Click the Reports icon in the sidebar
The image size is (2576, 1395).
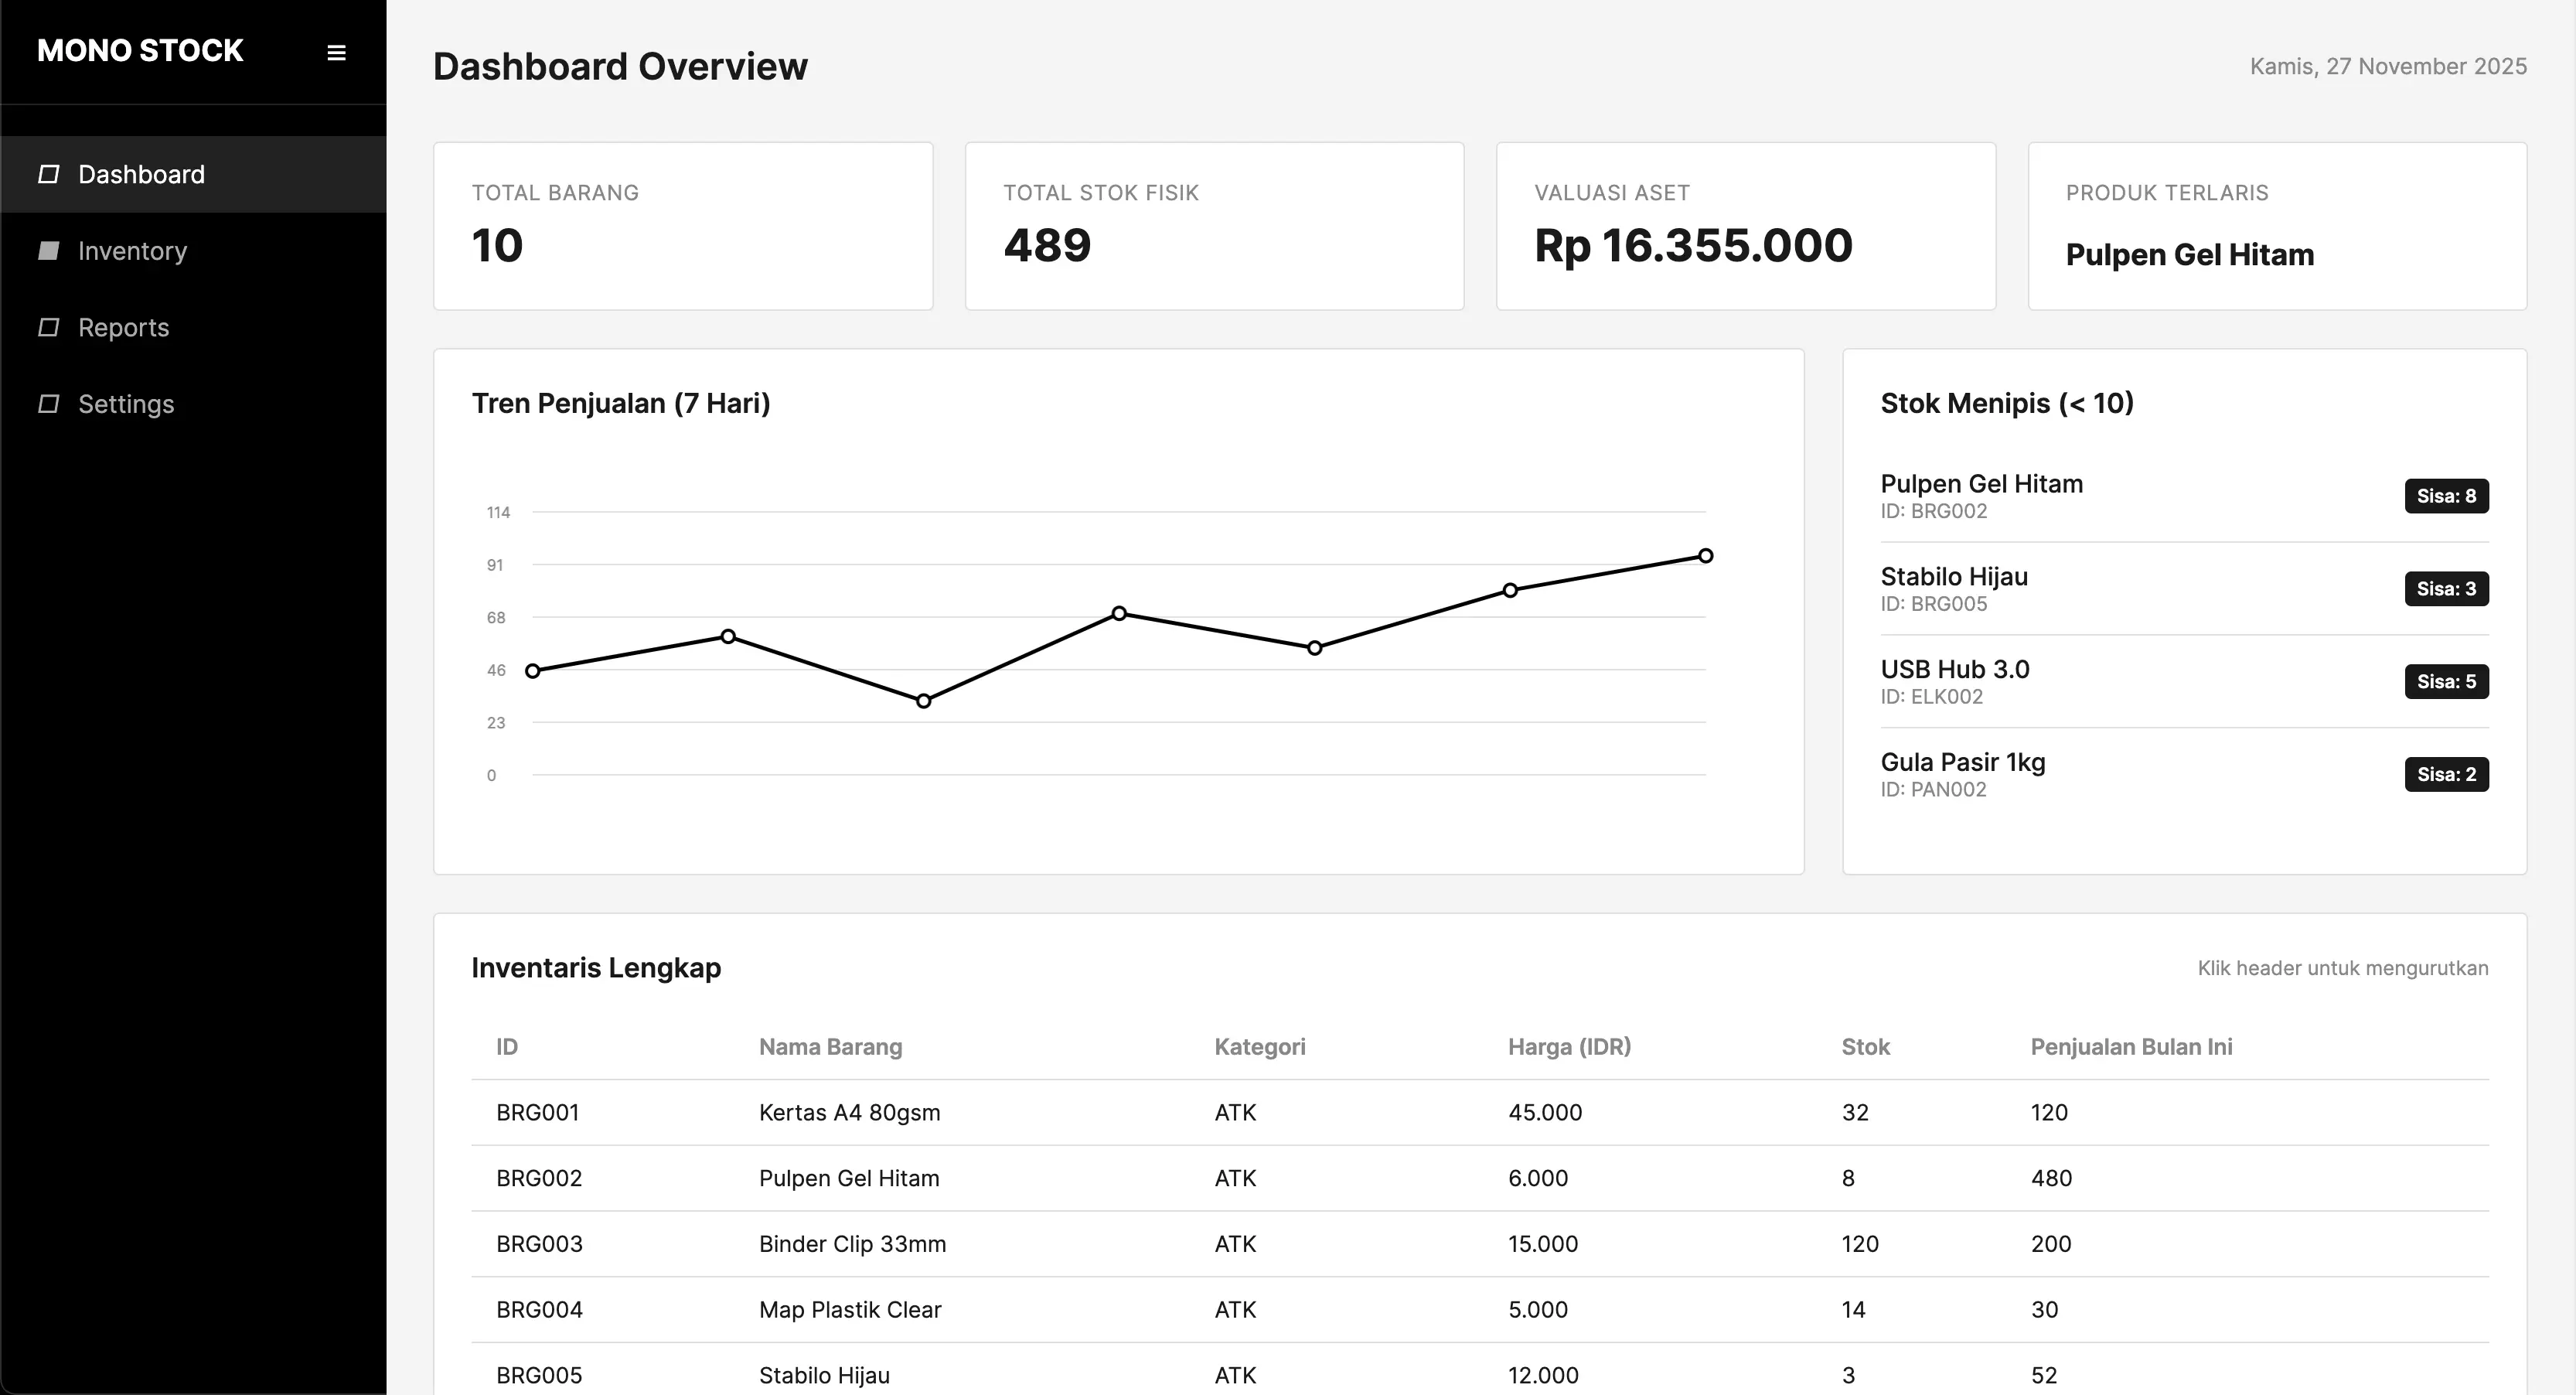click(x=49, y=327)
